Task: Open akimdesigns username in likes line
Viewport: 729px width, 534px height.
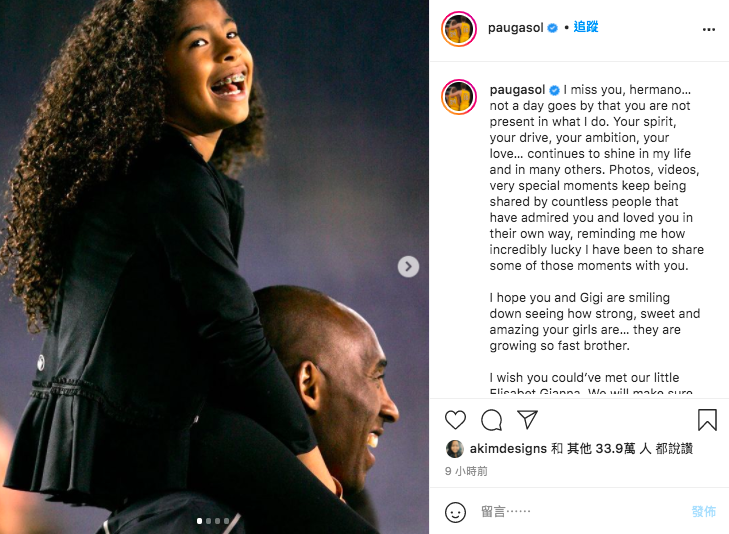Action: click(x=508, y=448)
